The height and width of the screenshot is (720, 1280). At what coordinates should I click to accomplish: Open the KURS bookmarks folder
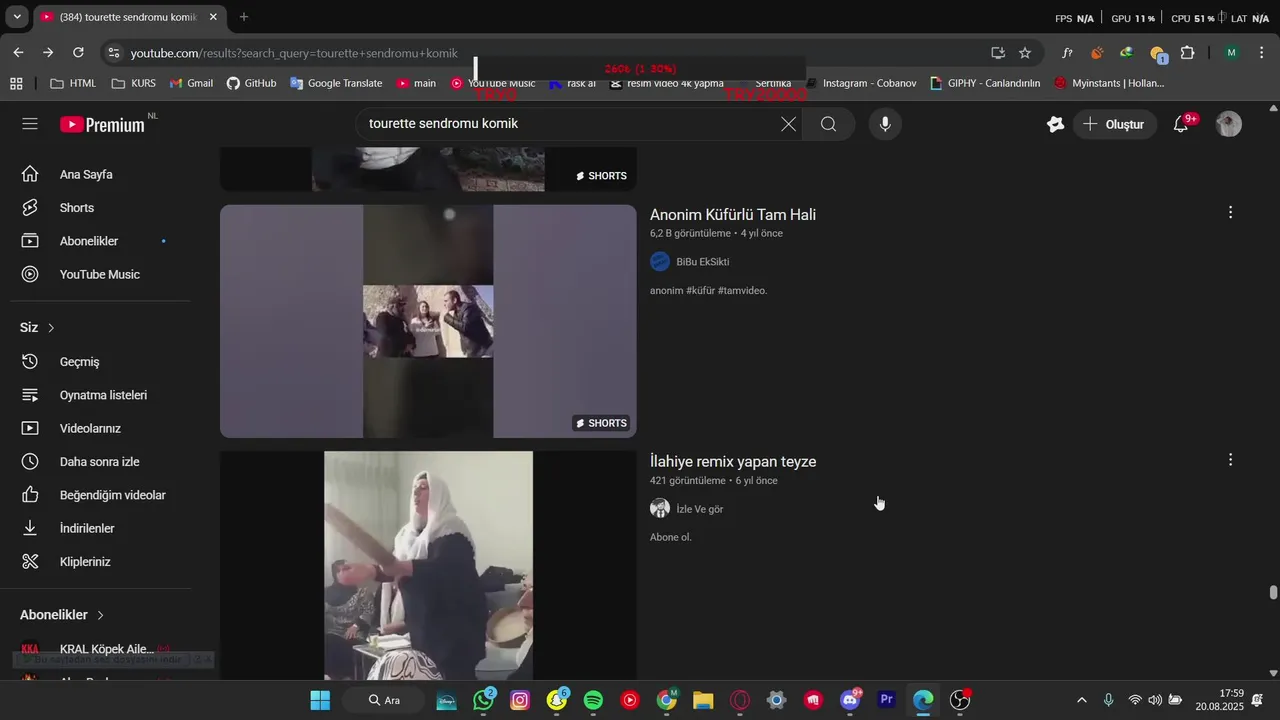tap(134, 83)
